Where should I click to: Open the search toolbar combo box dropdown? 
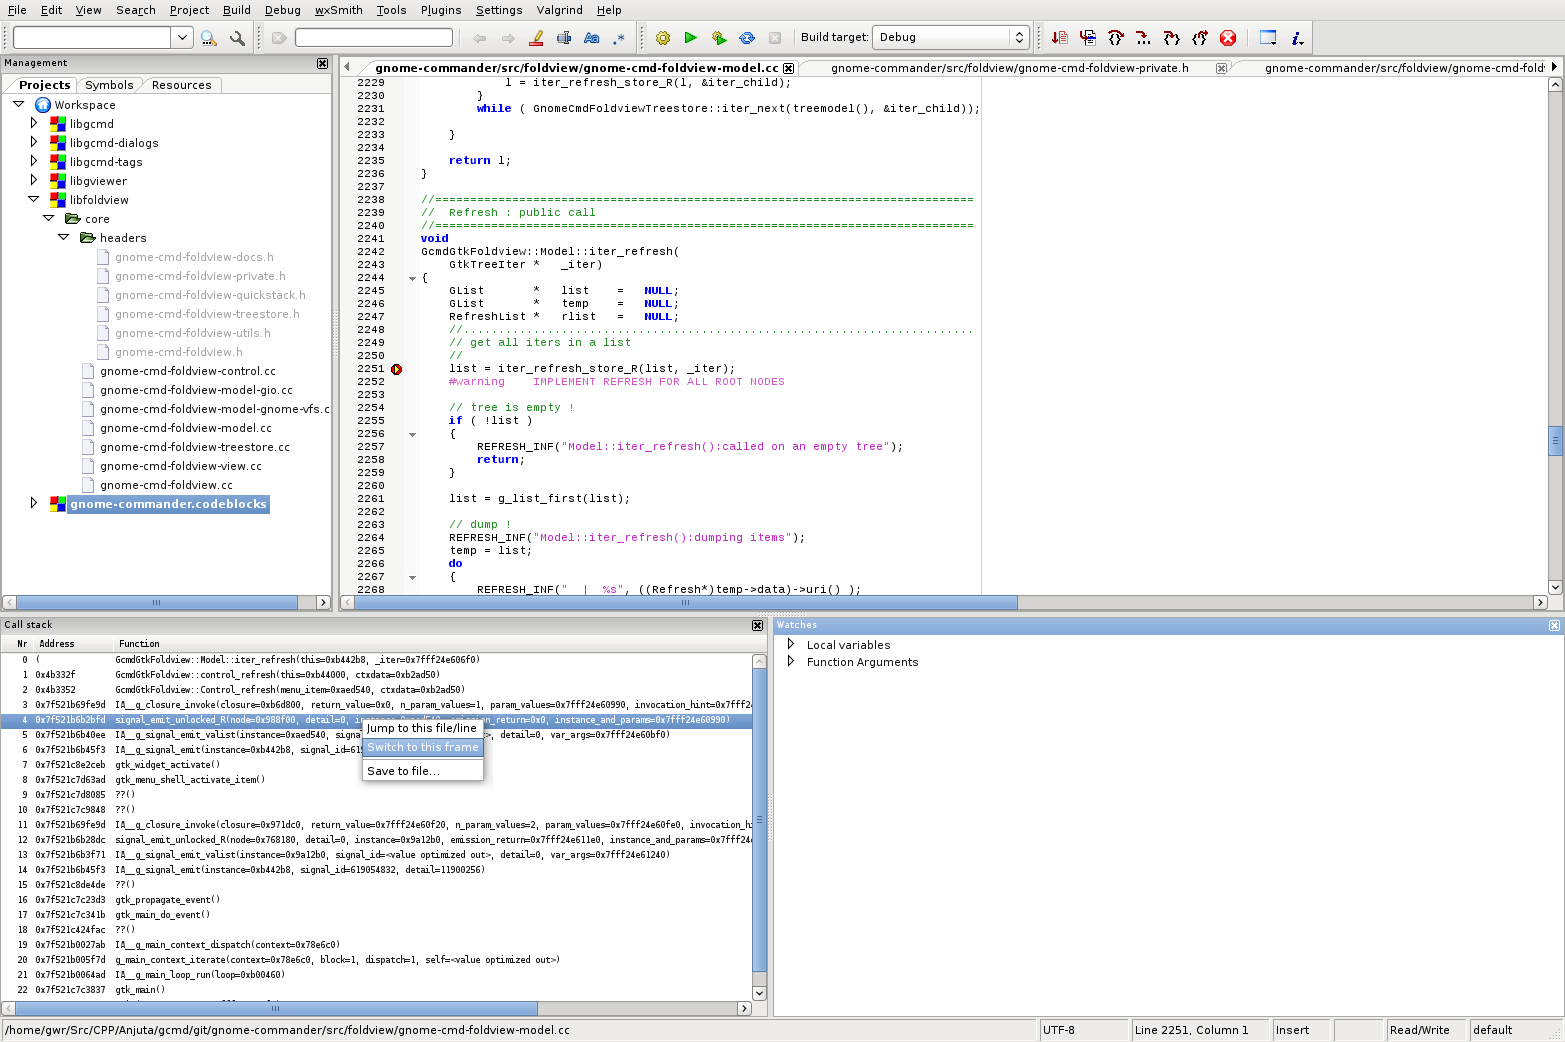tap(182, 37)
